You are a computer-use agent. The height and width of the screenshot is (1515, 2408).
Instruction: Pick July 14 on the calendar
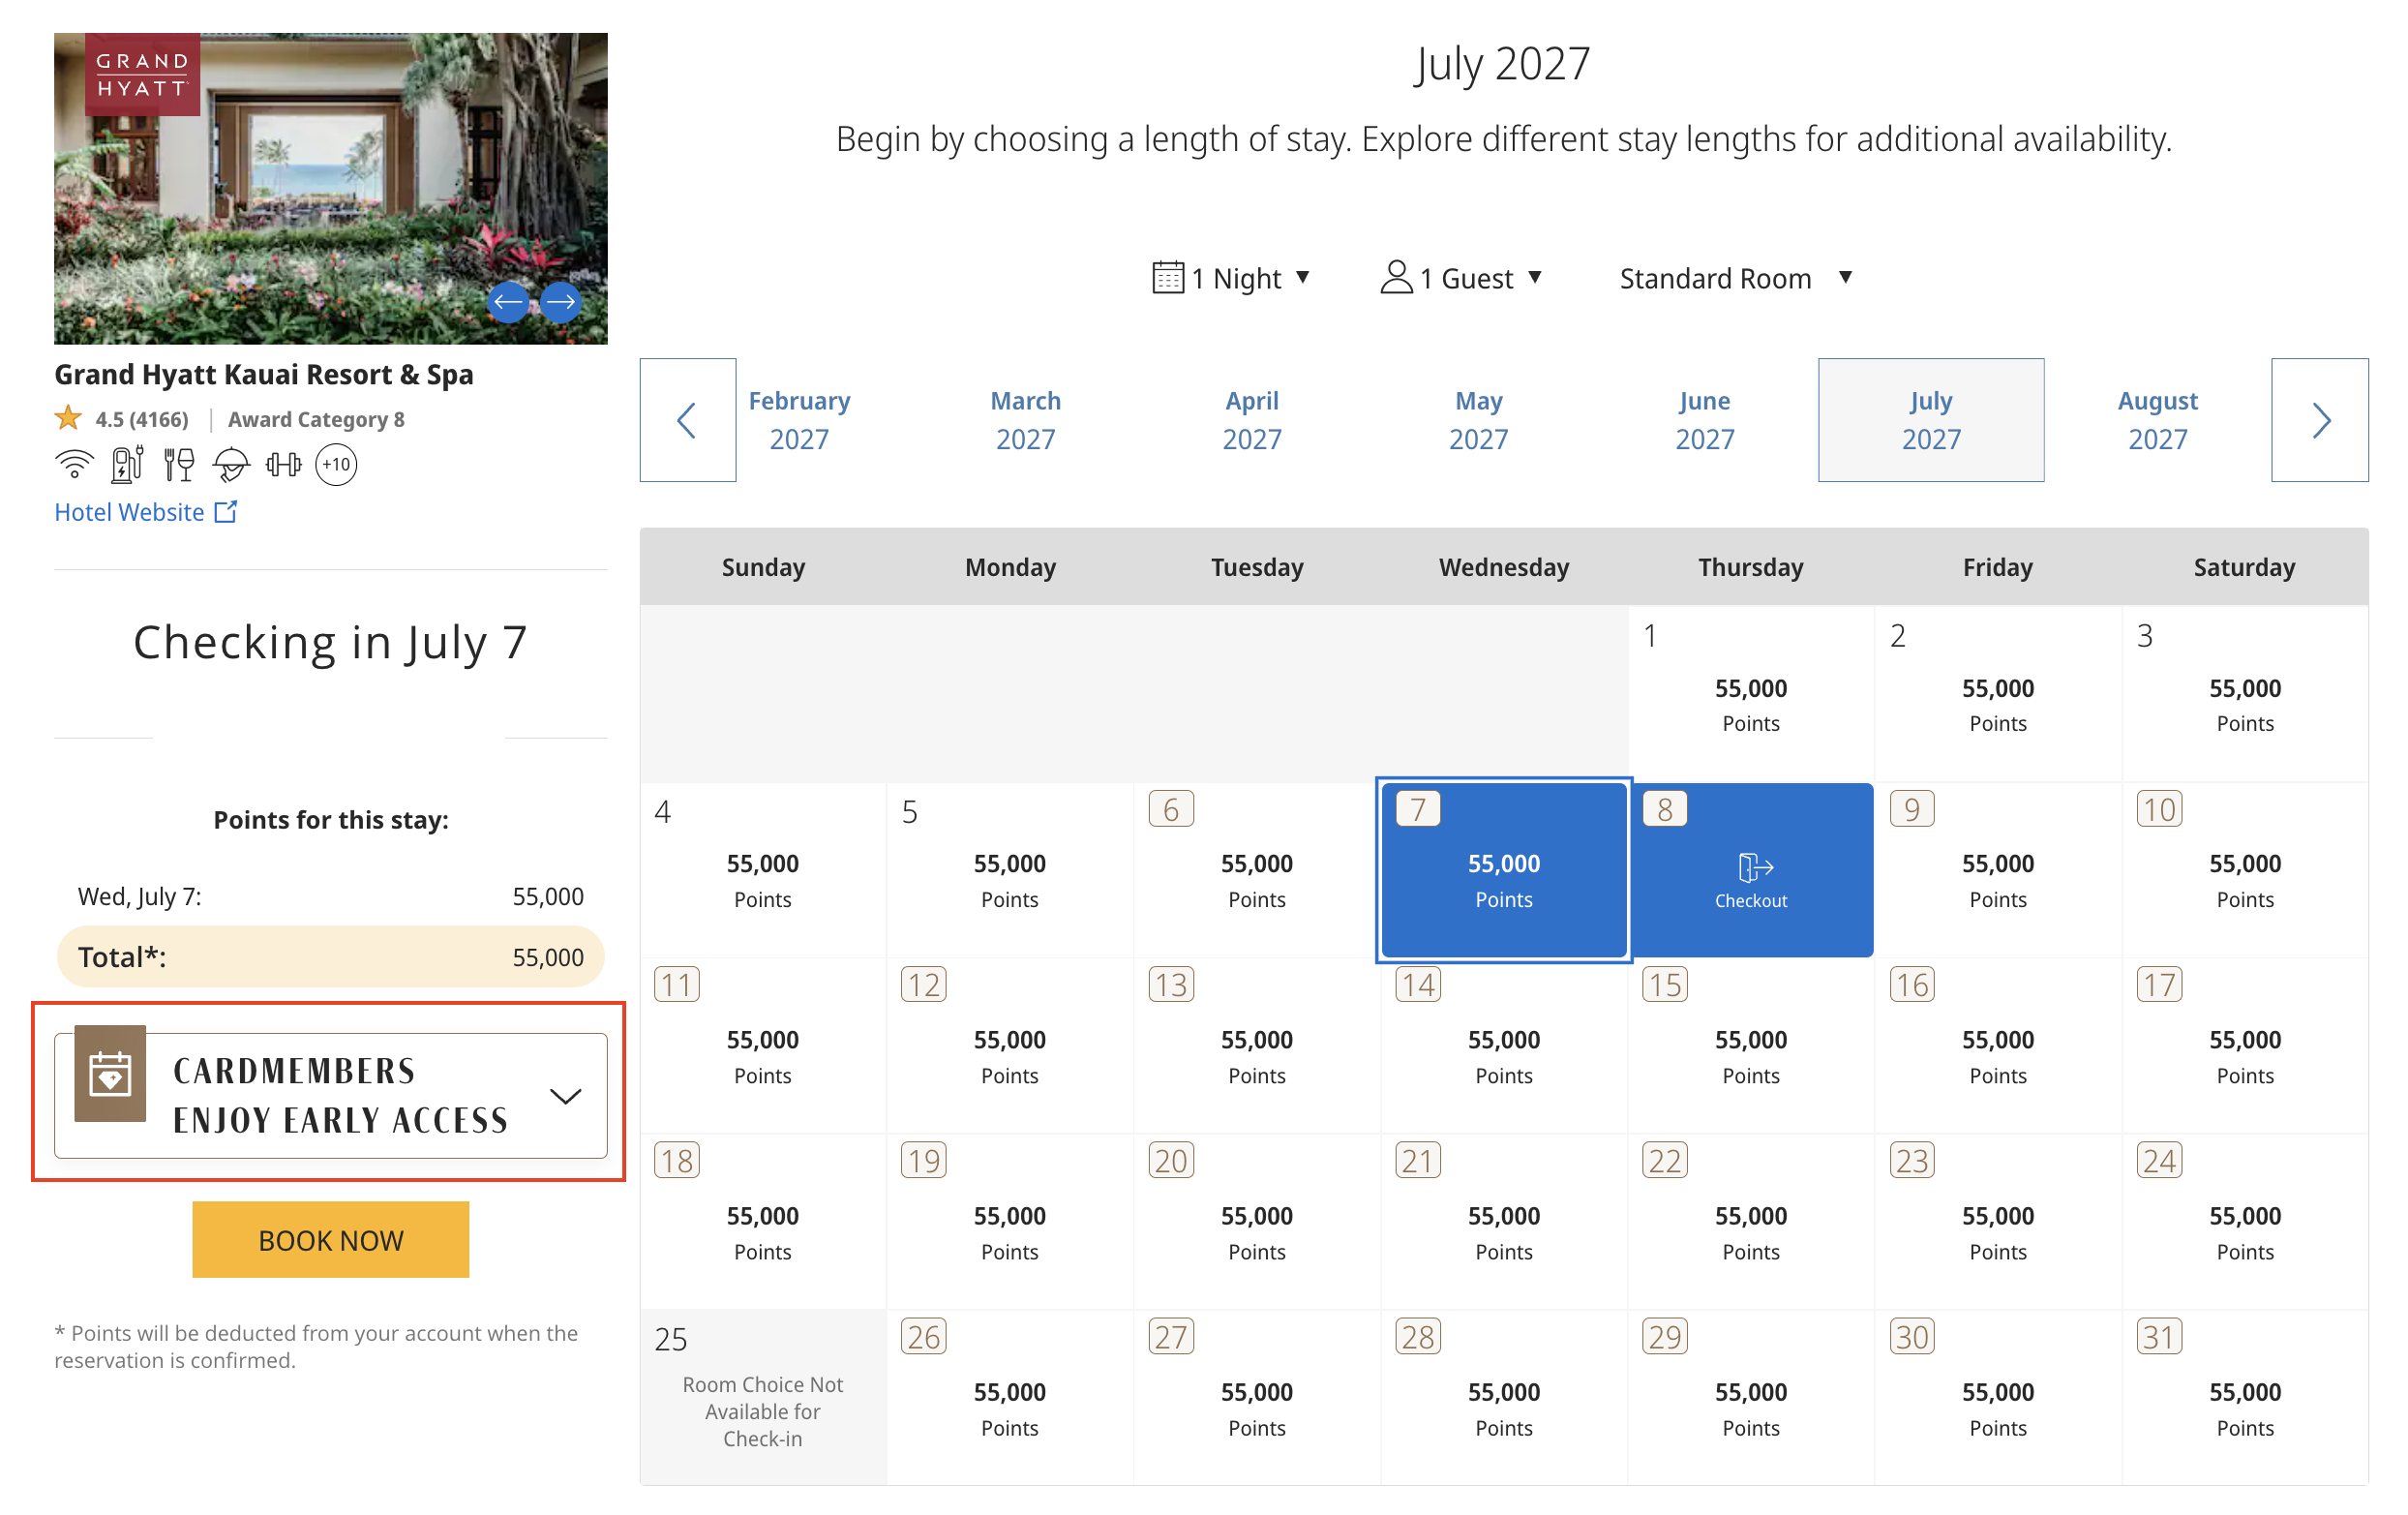click(x=1504, y=1045)
